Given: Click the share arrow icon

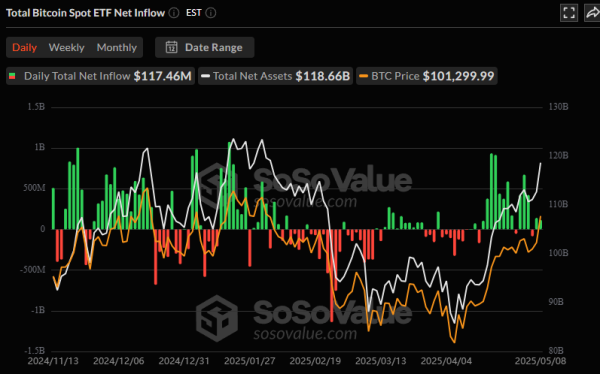Looking at the screenshot, I should tap(592, 13).
